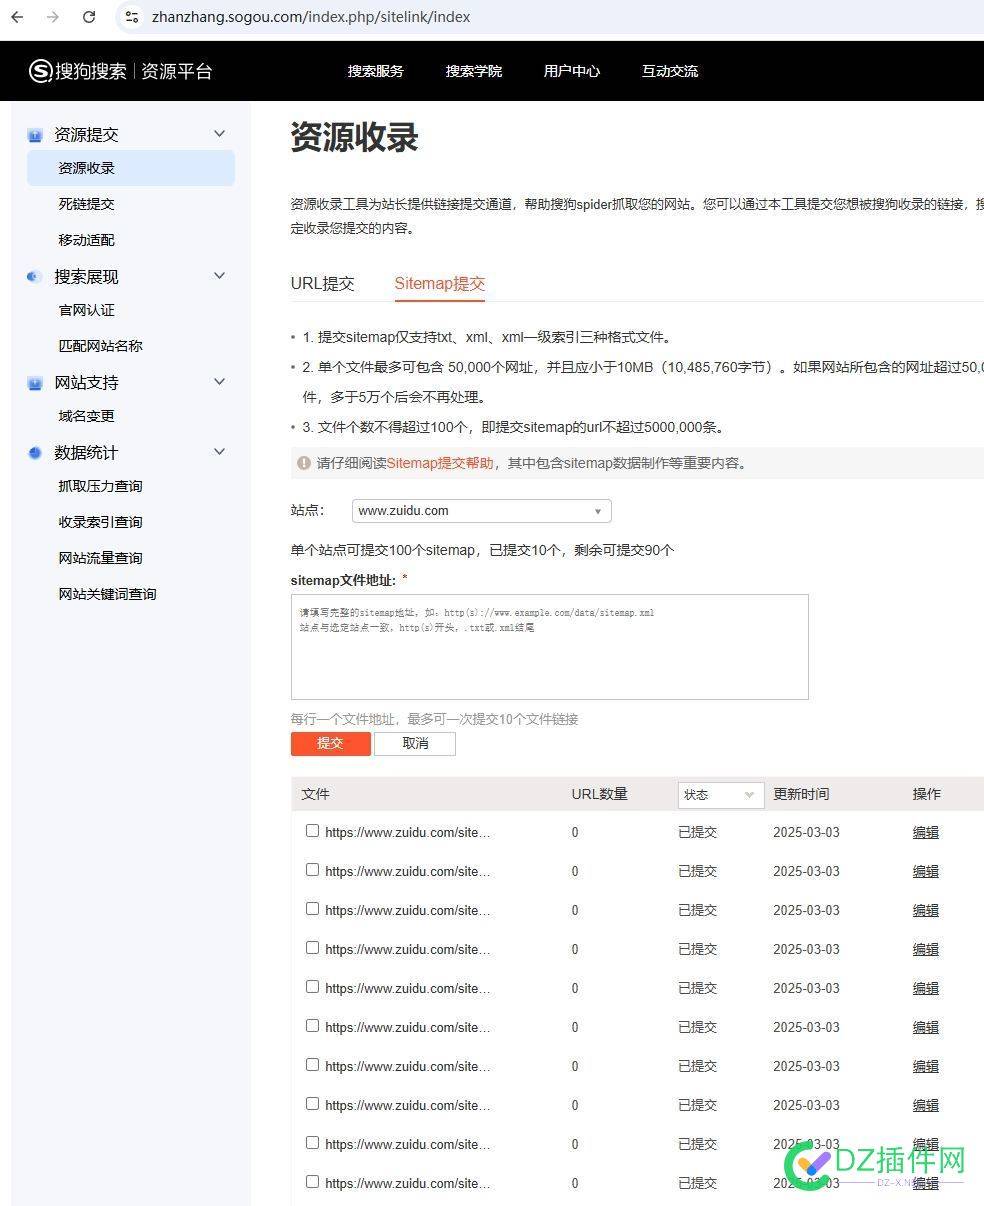The width and height of the screenshot is (984, 1206).
Task: Switch to the URL提交 tab
Action: [322, 283]
